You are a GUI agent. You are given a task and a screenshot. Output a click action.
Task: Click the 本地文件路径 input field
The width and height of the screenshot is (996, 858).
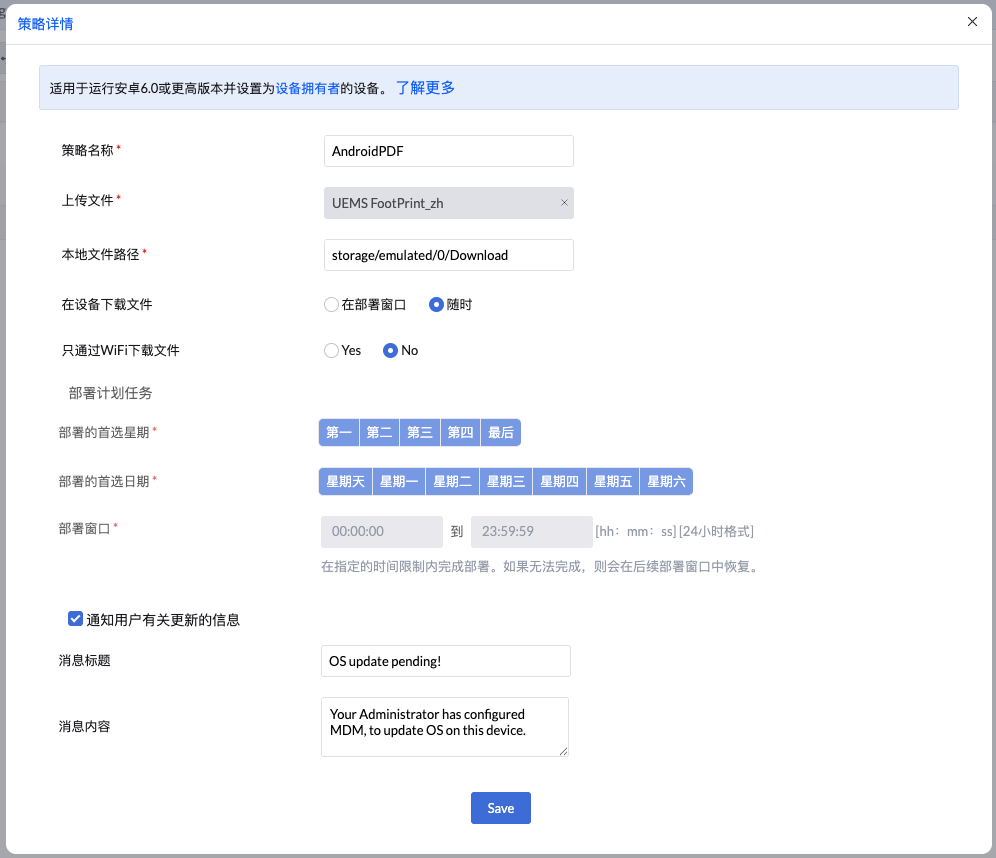(449, 255)
